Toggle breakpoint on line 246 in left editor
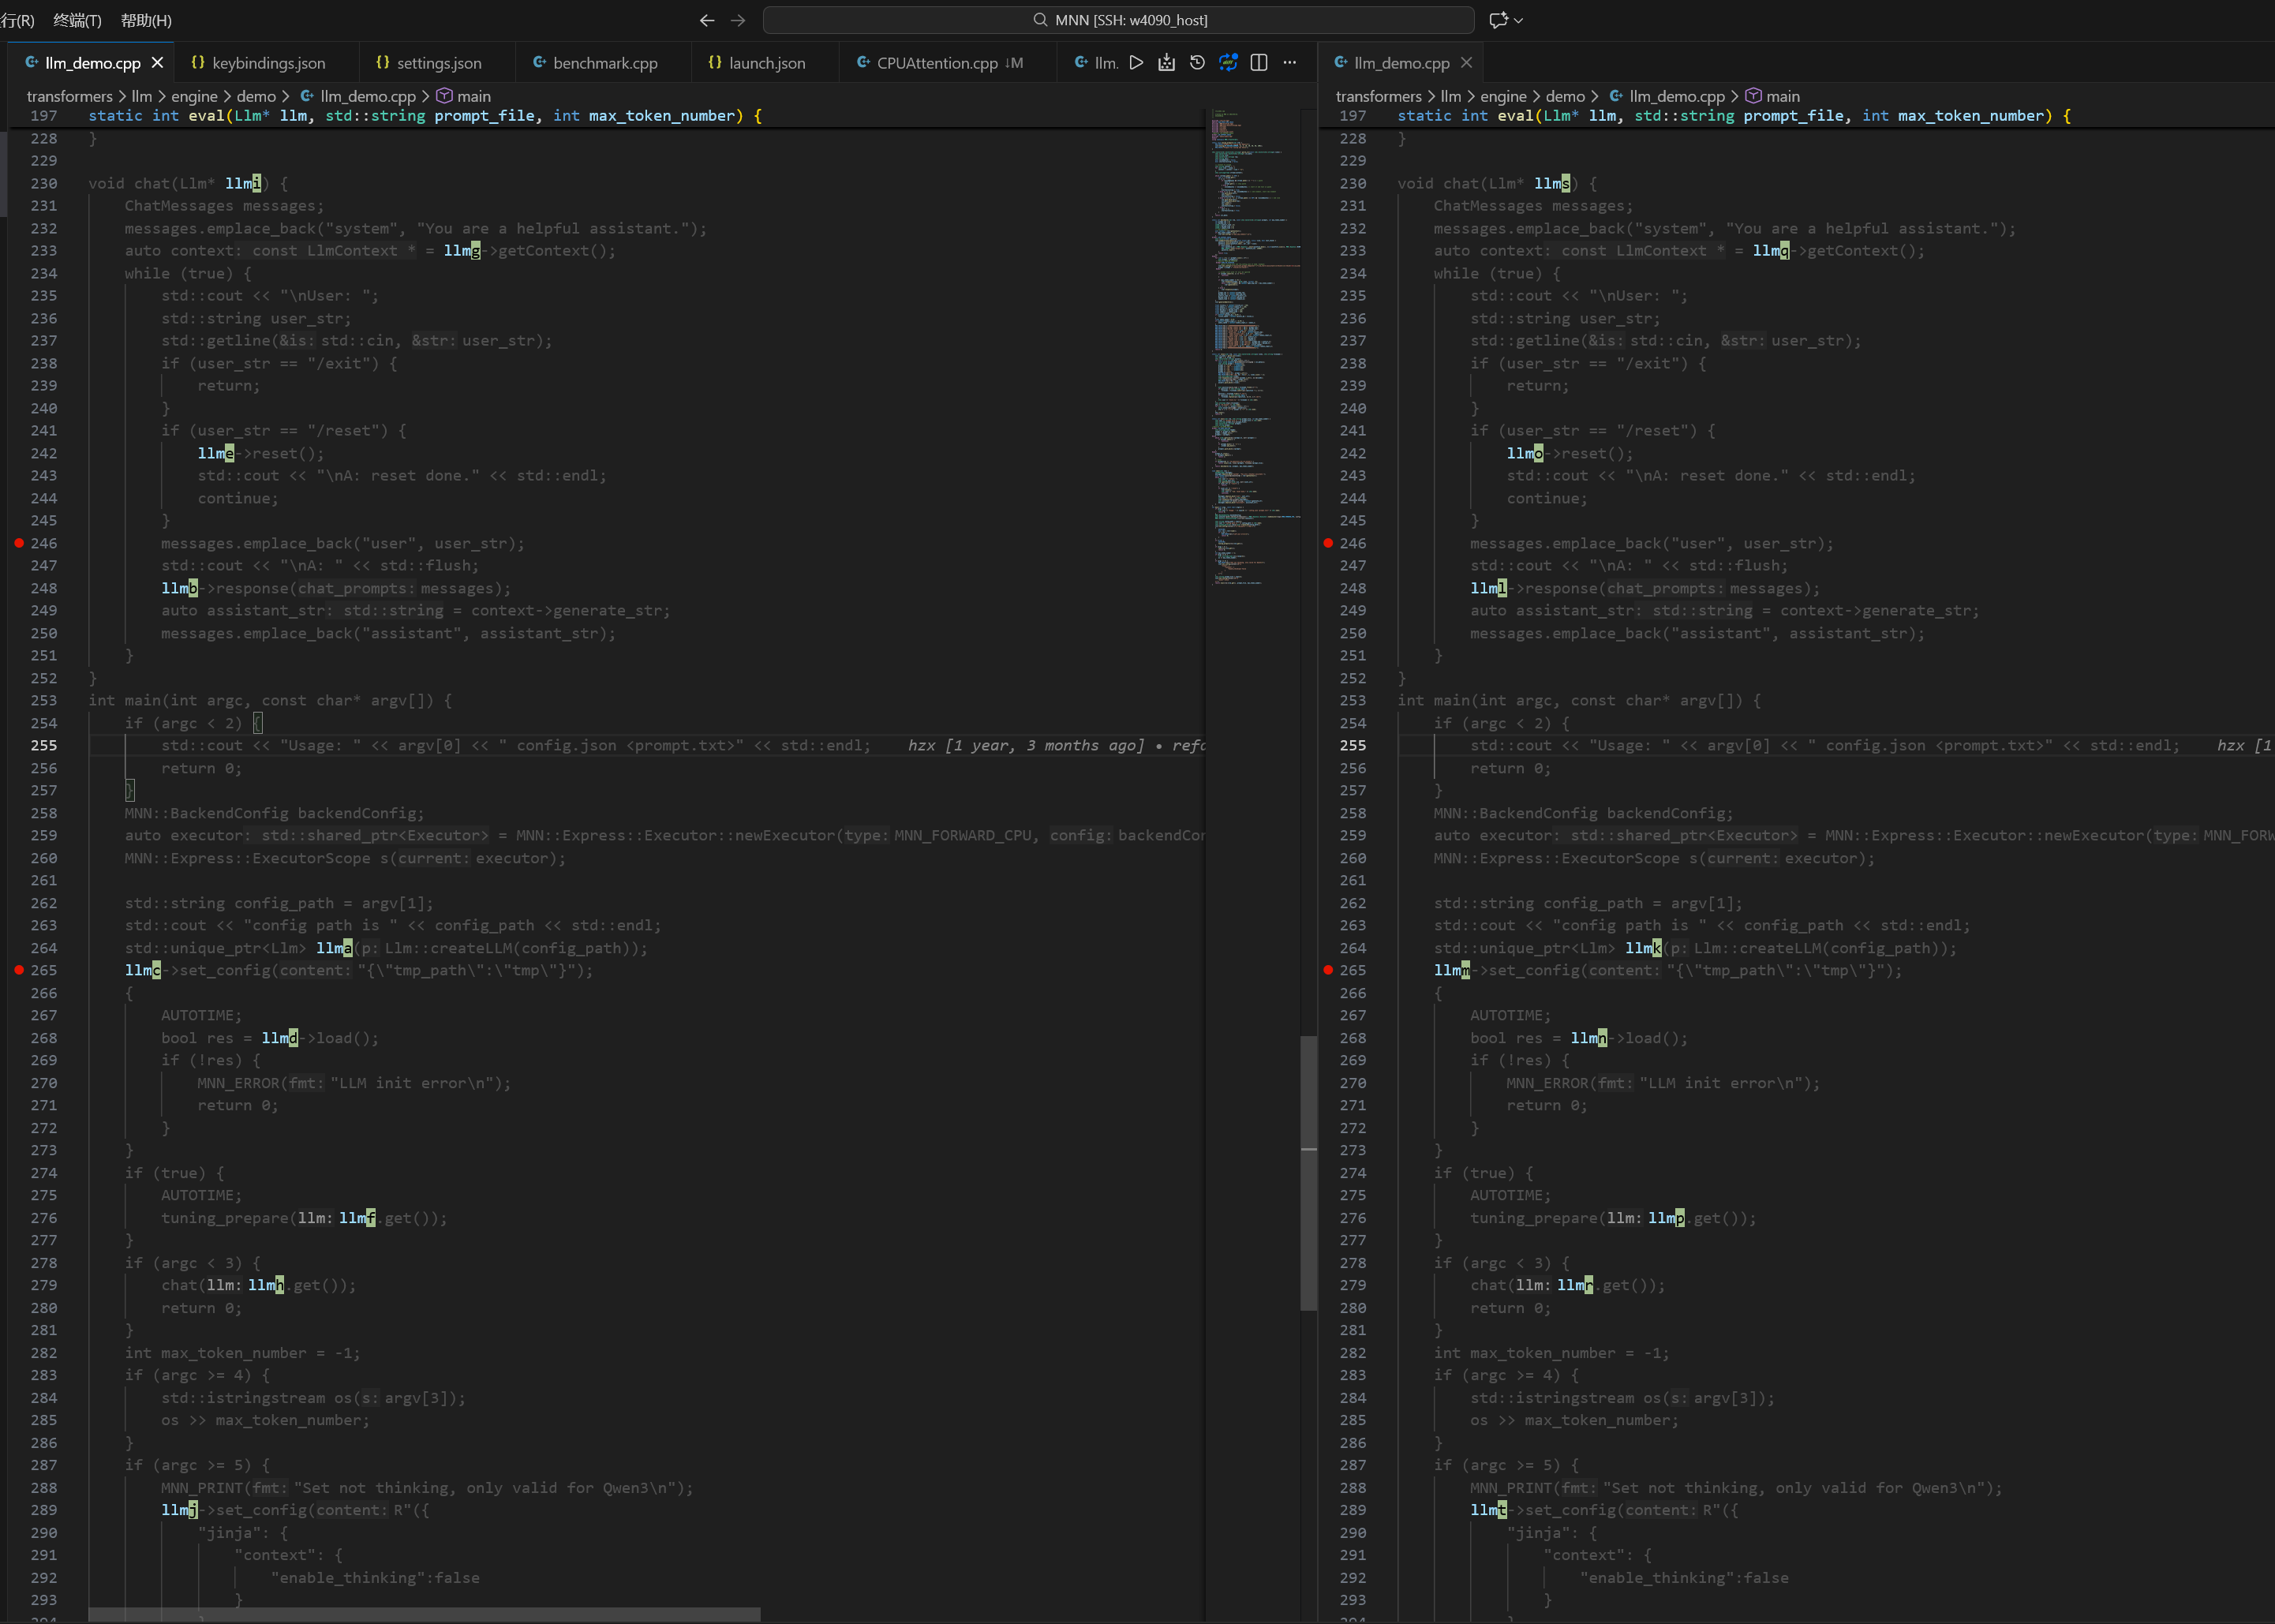Screen dimensions: 2275x1624 tap(19, 543)
